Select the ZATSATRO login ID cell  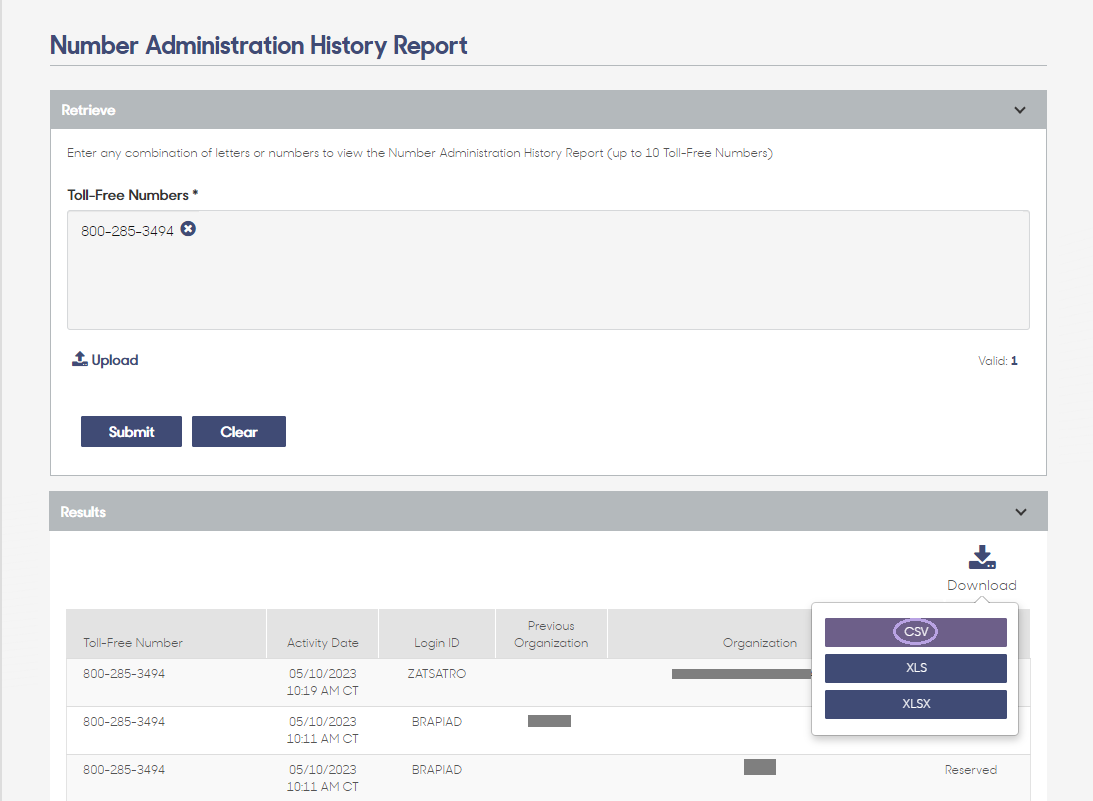[x=436, y=673]
